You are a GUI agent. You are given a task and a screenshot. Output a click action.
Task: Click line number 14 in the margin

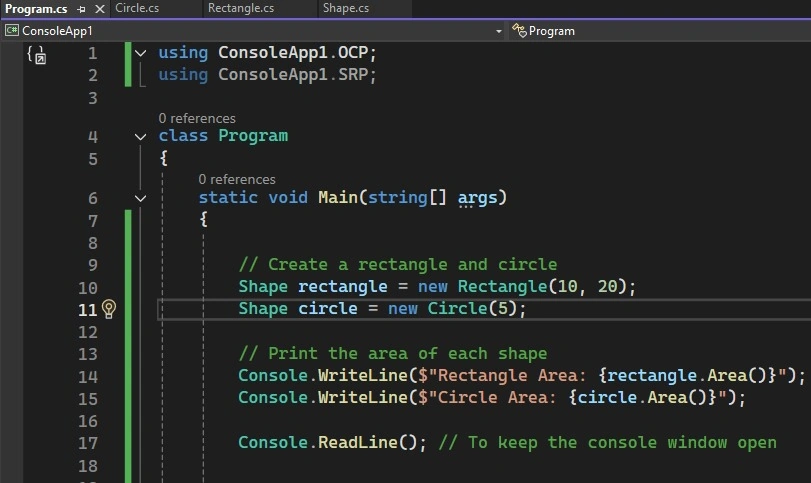(x=87, y=377)
